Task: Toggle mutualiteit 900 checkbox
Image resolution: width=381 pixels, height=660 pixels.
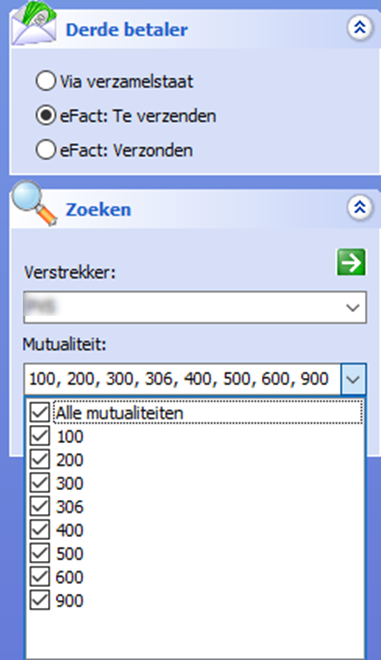Action: pos(40,600)
